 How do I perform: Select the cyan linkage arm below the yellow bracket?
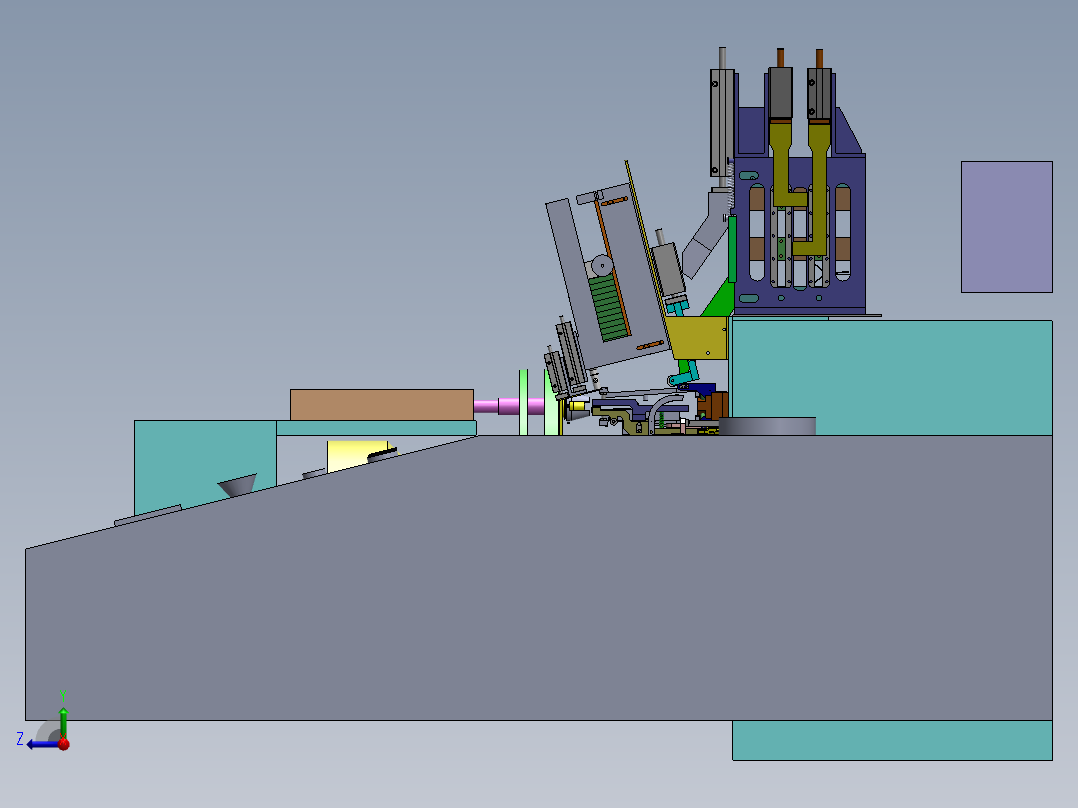[x=684, y=377]
